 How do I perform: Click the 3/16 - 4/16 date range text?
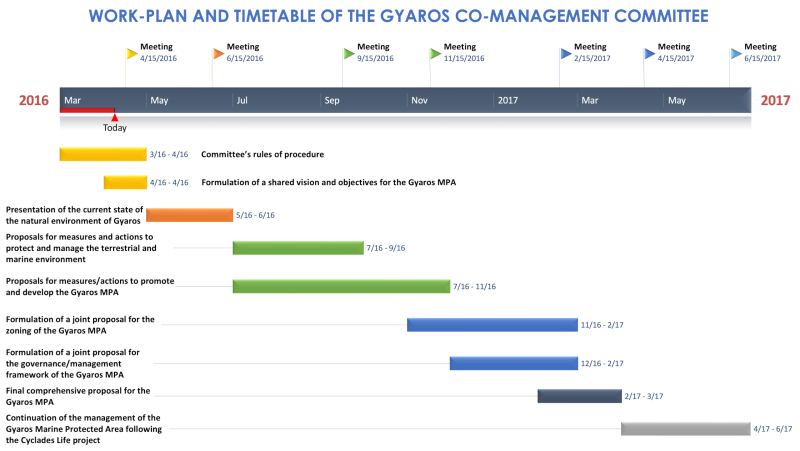169,154
